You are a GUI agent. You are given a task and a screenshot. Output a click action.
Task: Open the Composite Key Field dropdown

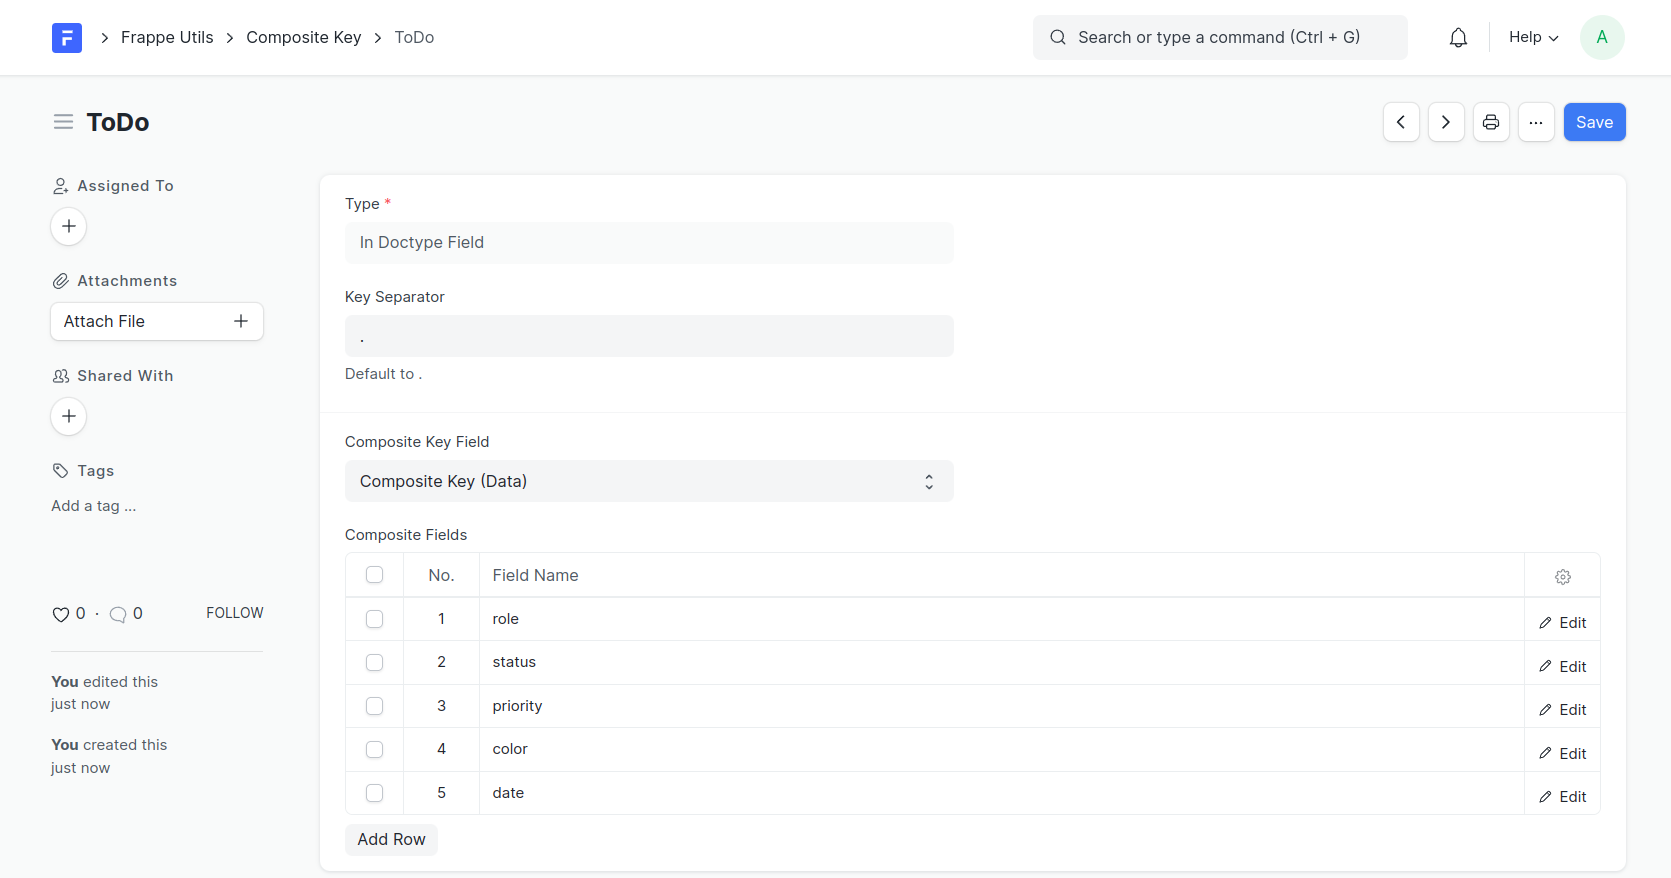(x=649, y=481)
